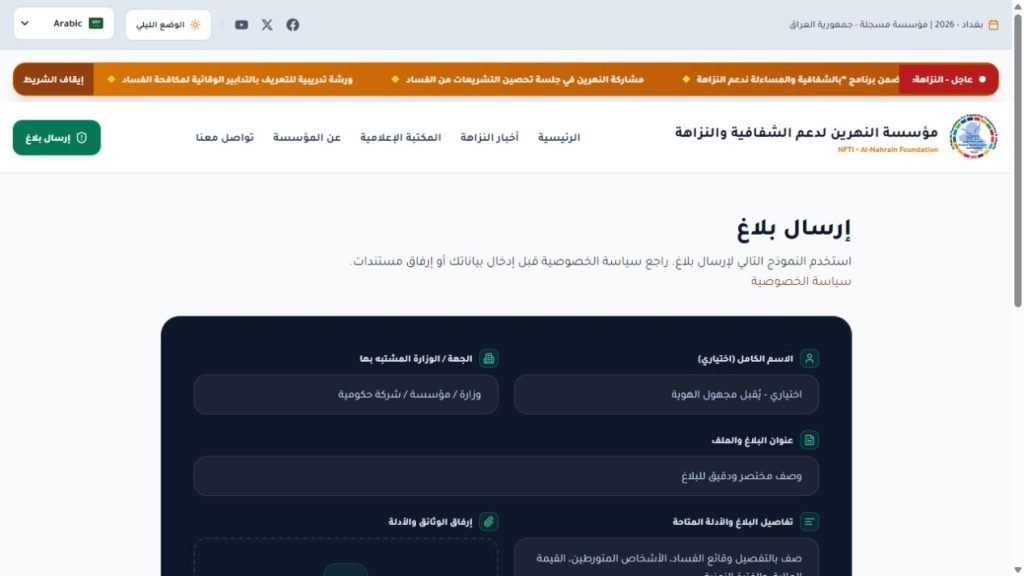The image size is (1024, 576).
Task: Click the report details textarea
Action: (666, 557)
